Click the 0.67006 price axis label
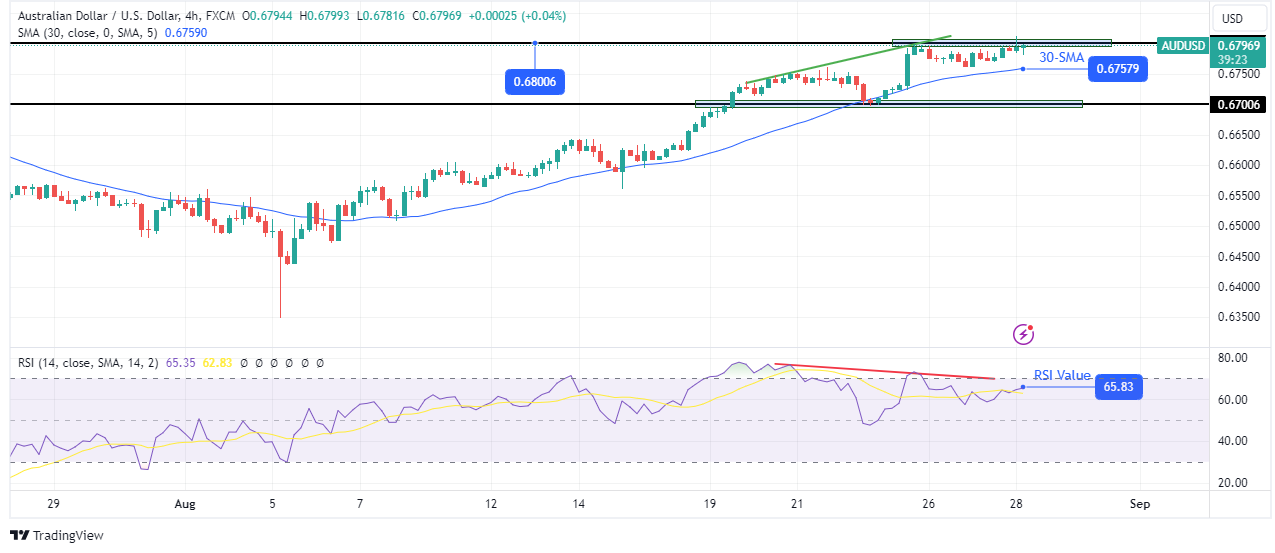 pyautogui.click(x=1237, y=104)
